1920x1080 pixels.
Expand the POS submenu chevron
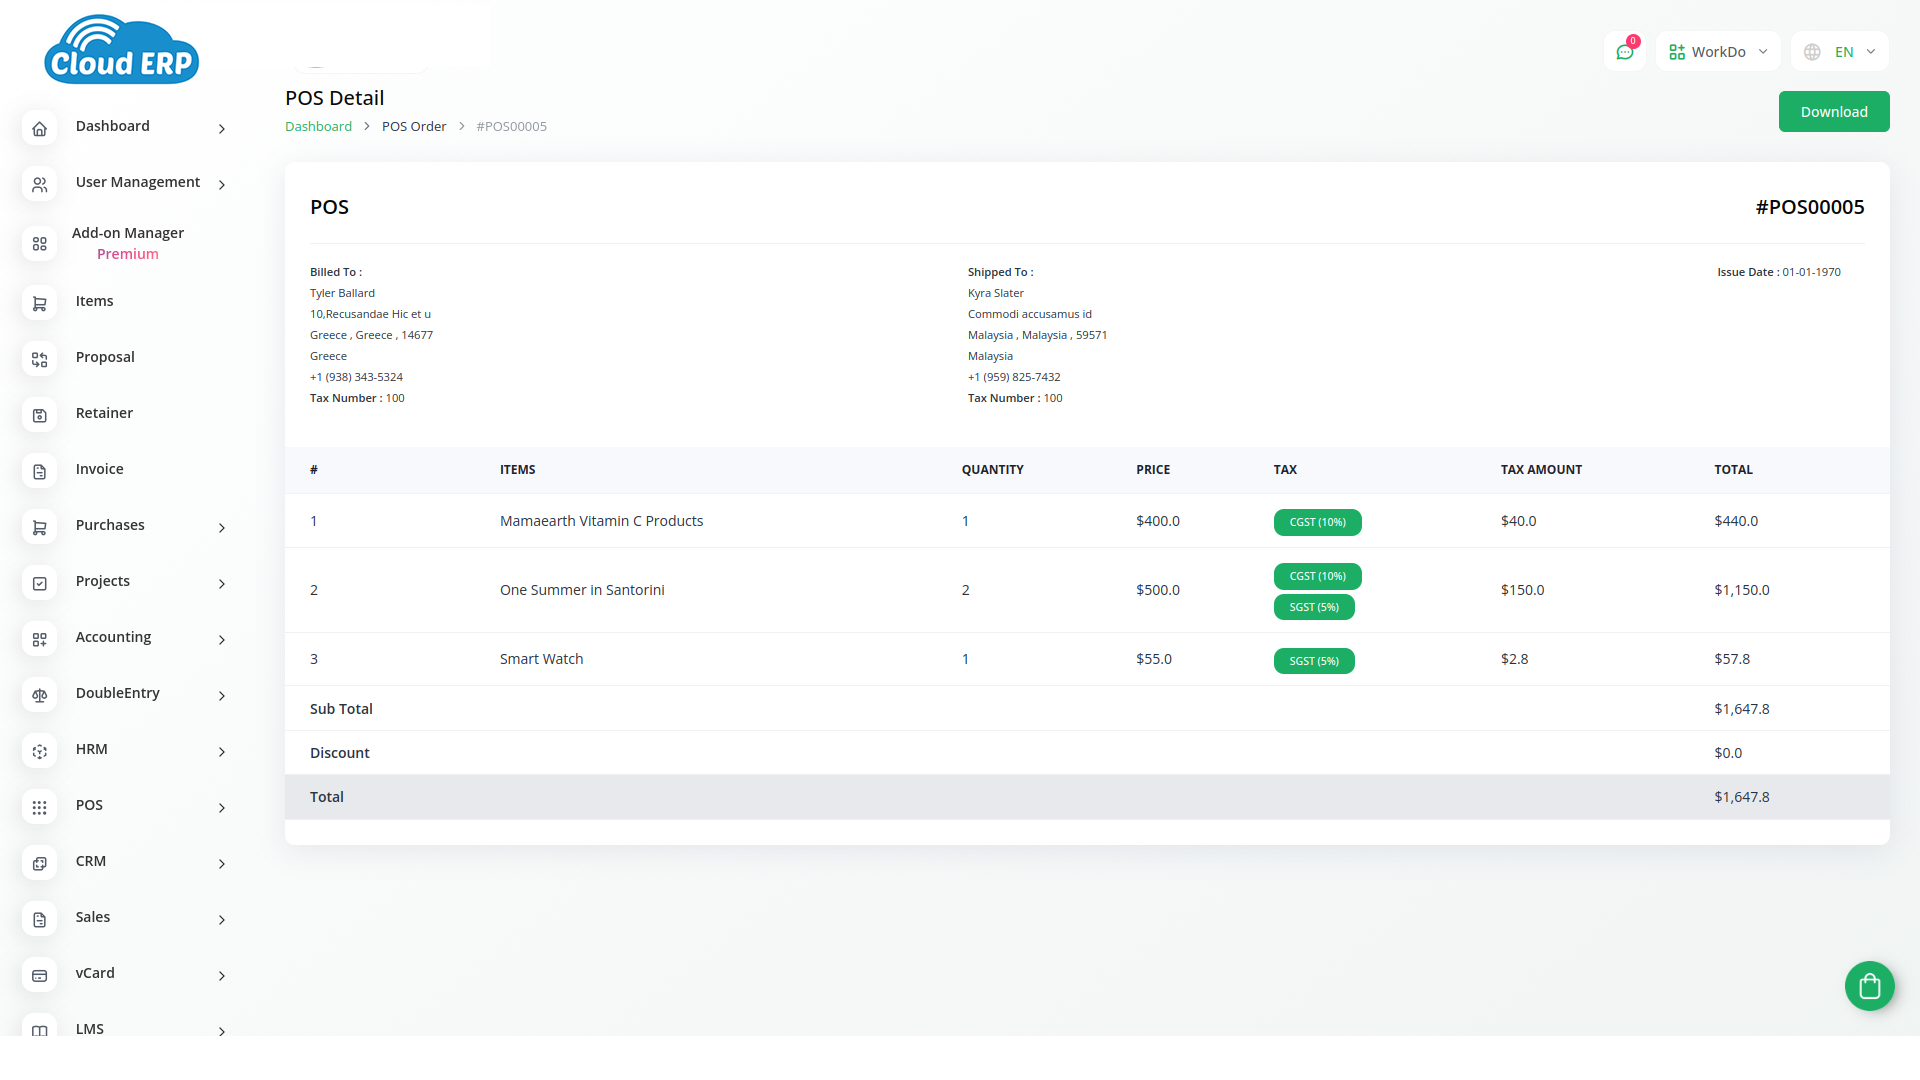222,808
